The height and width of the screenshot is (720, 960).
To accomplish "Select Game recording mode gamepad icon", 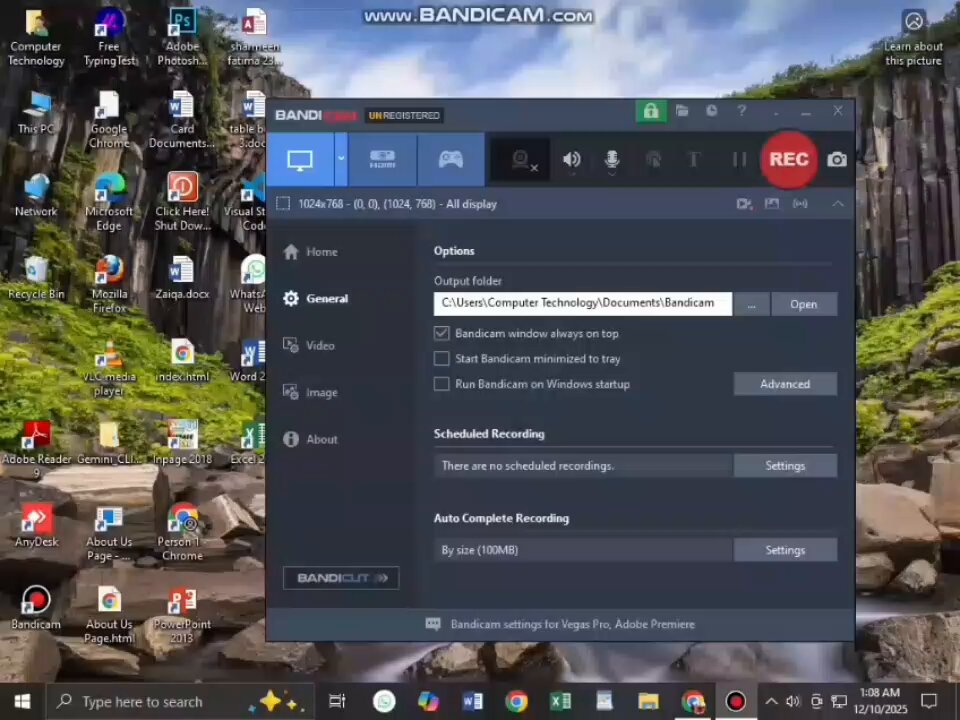I will 451,160.
